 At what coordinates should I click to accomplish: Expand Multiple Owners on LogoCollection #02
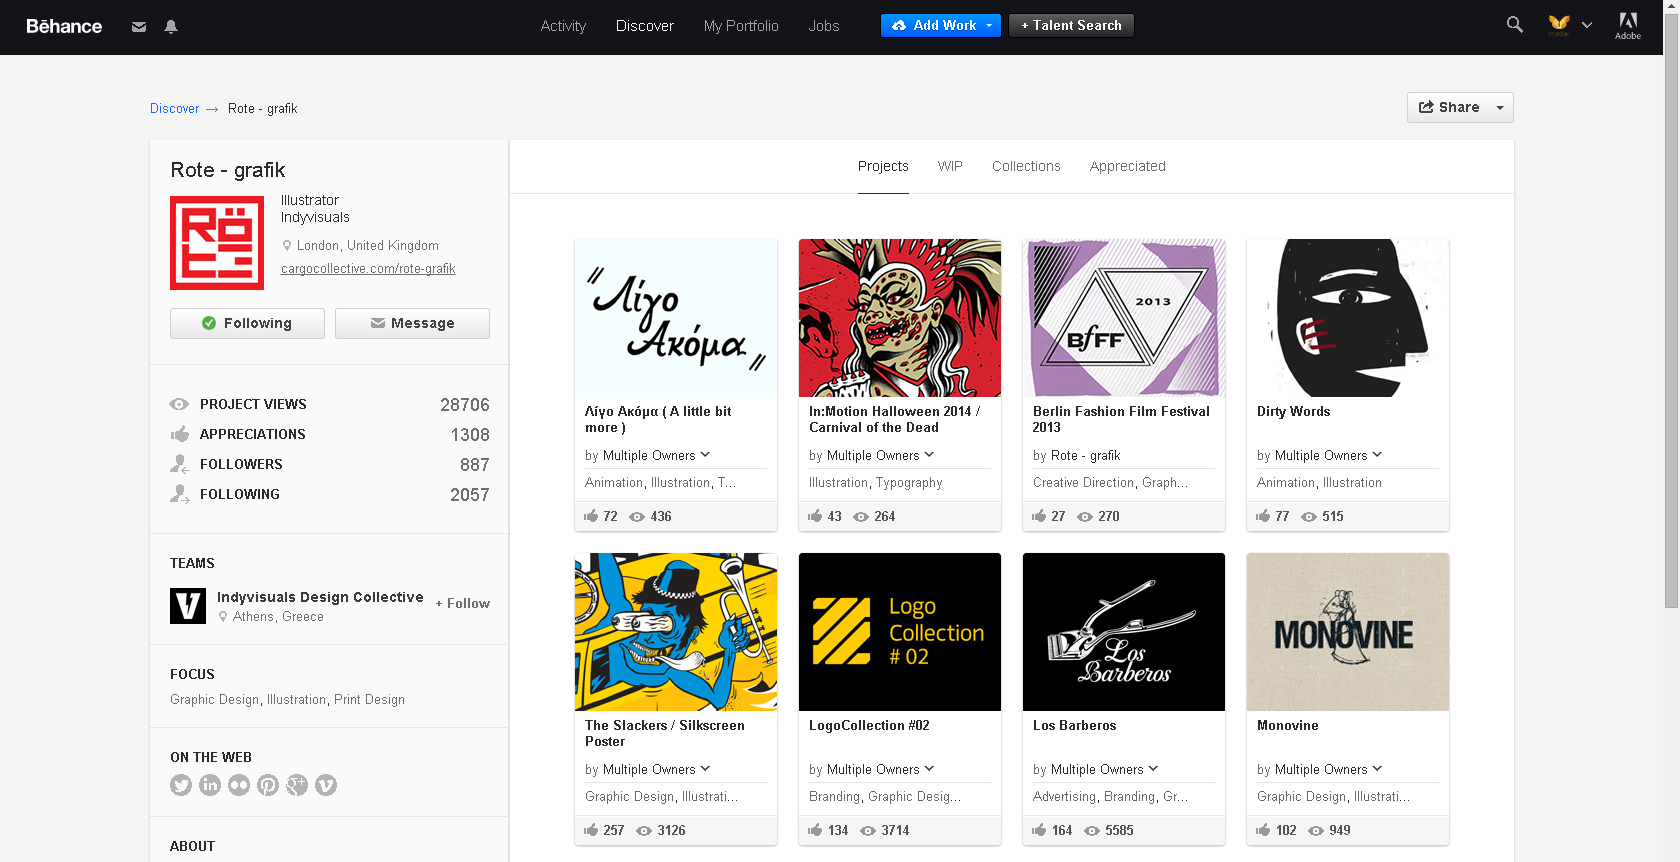pyautogui.click(x=929, y=769)
